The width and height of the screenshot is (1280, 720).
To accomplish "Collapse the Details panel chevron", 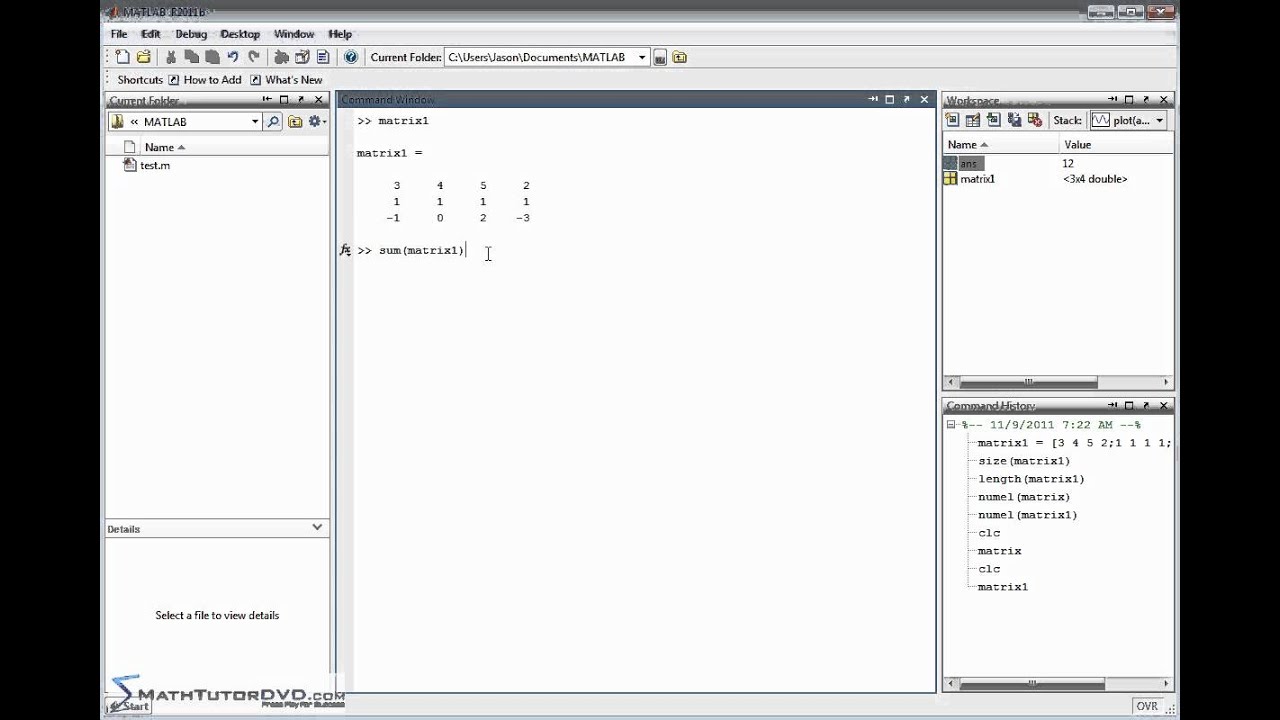I will coord(317,527).
